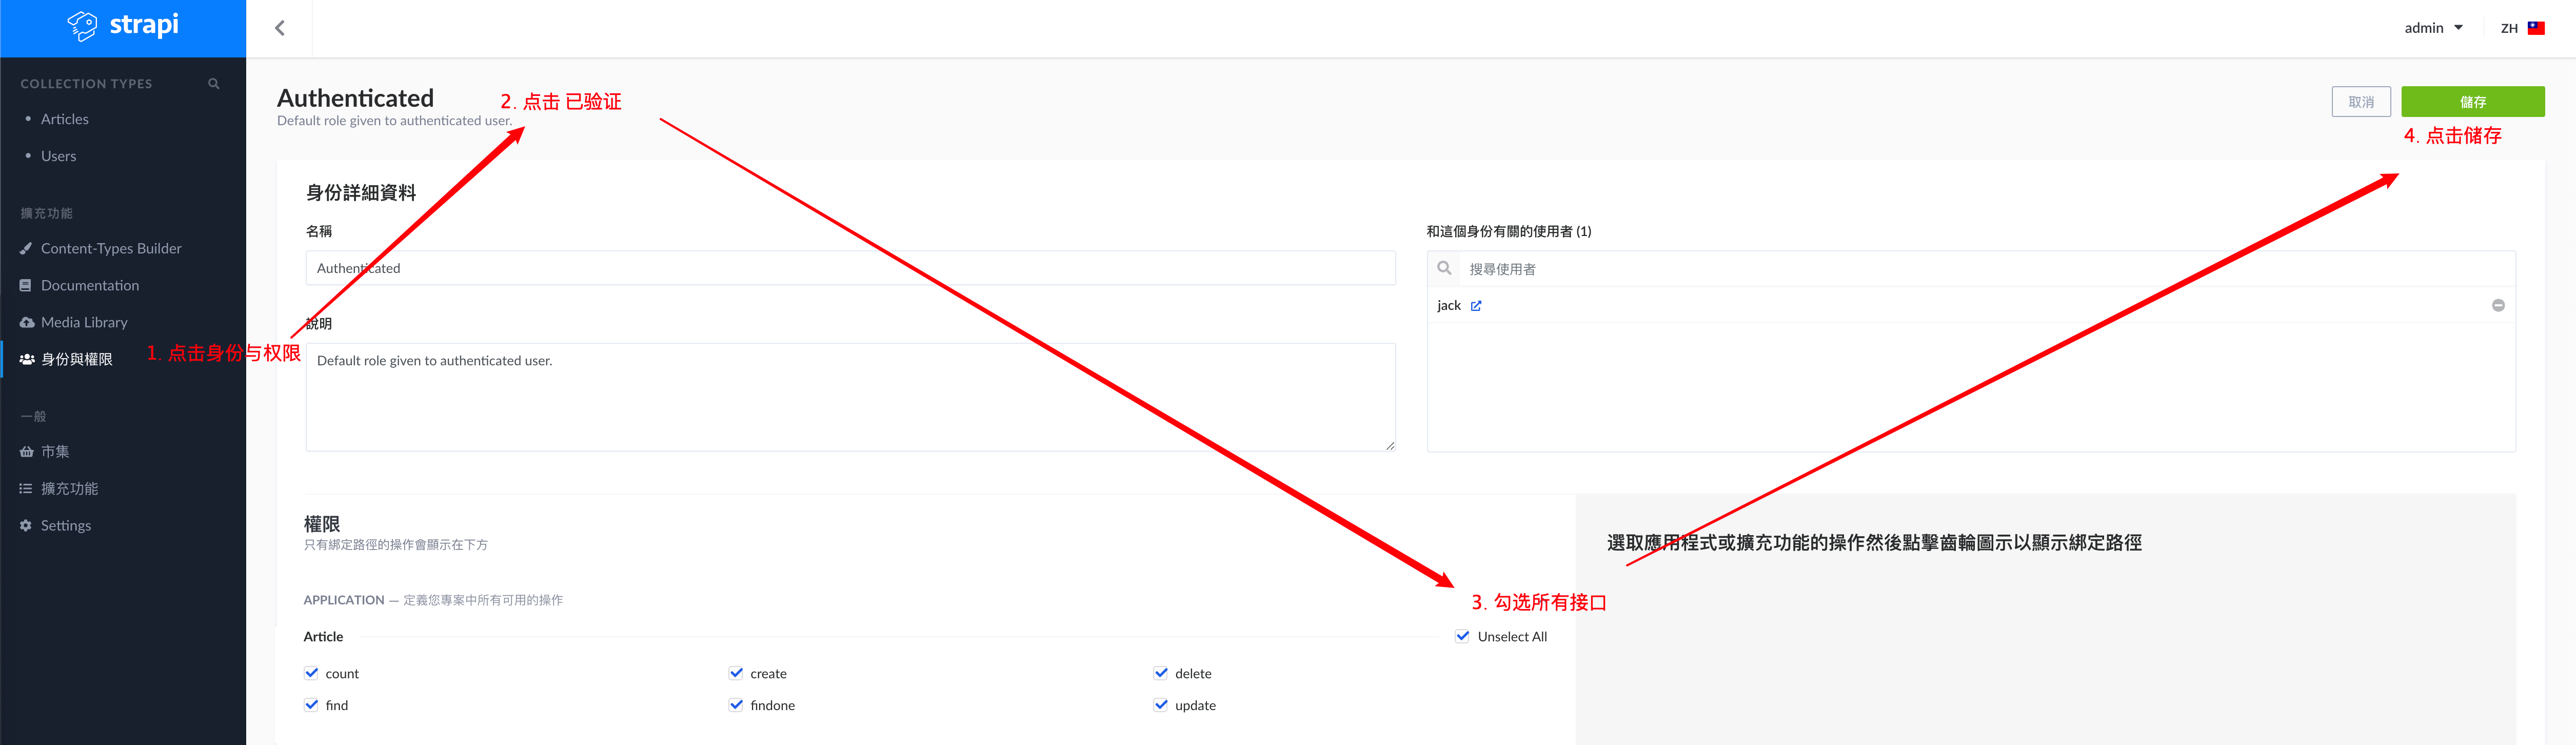Click the 名稱 name input field

pyautogui.click(x=850, y=268)
